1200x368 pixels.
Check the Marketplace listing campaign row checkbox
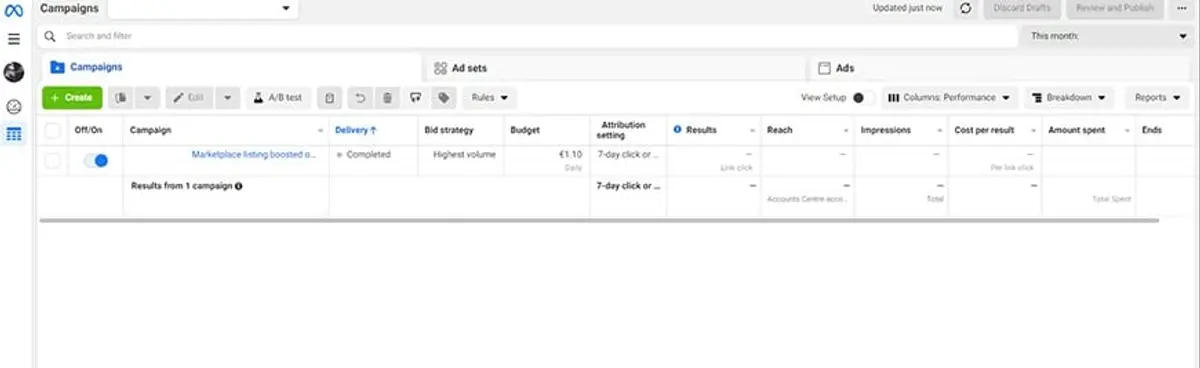coord(53,160)
